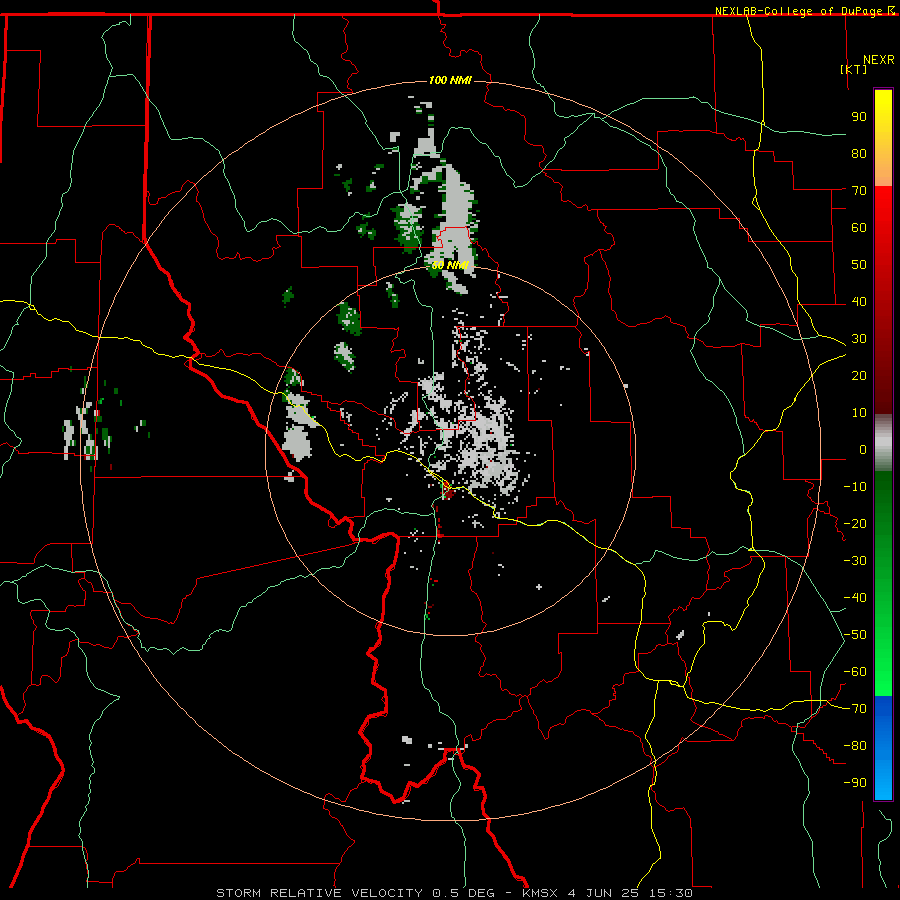Screen dimensions: 900x900
Task: Click the positive 40 scale value
Action: click(859, 301)
